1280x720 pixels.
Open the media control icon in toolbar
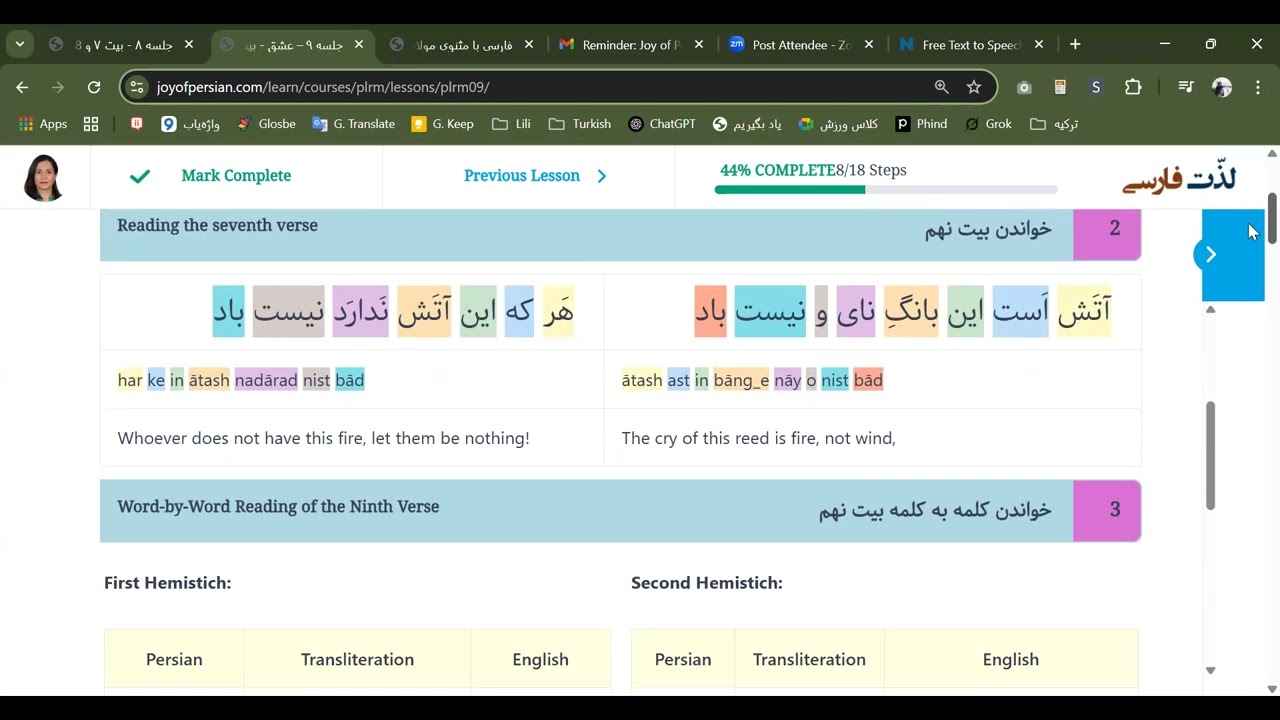pyautogui.click(x=1186, y=87)
